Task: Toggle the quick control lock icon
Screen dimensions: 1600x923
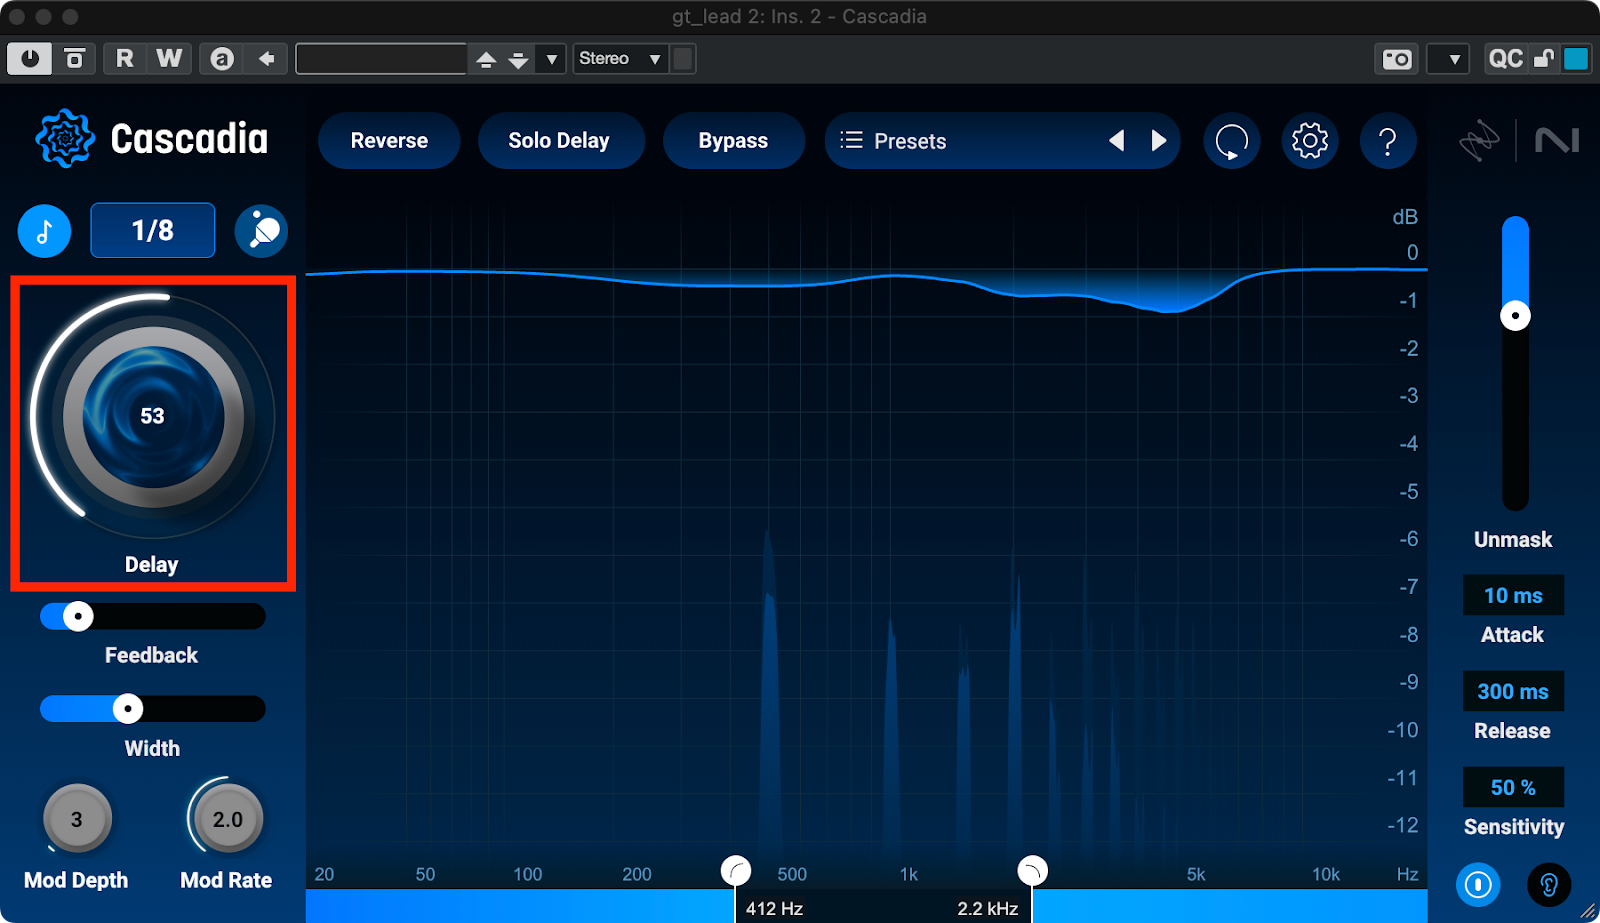Action: pos(1544,59)
